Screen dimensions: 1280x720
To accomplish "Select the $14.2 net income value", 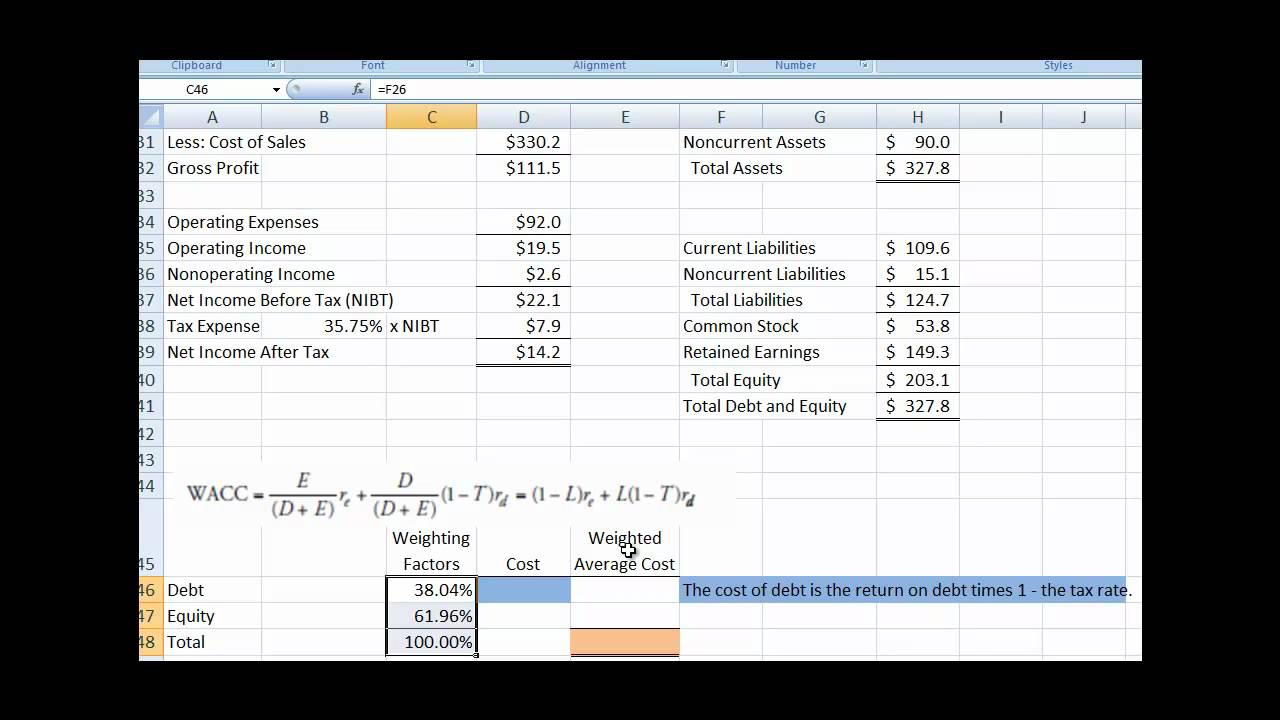I will point(523,352).
